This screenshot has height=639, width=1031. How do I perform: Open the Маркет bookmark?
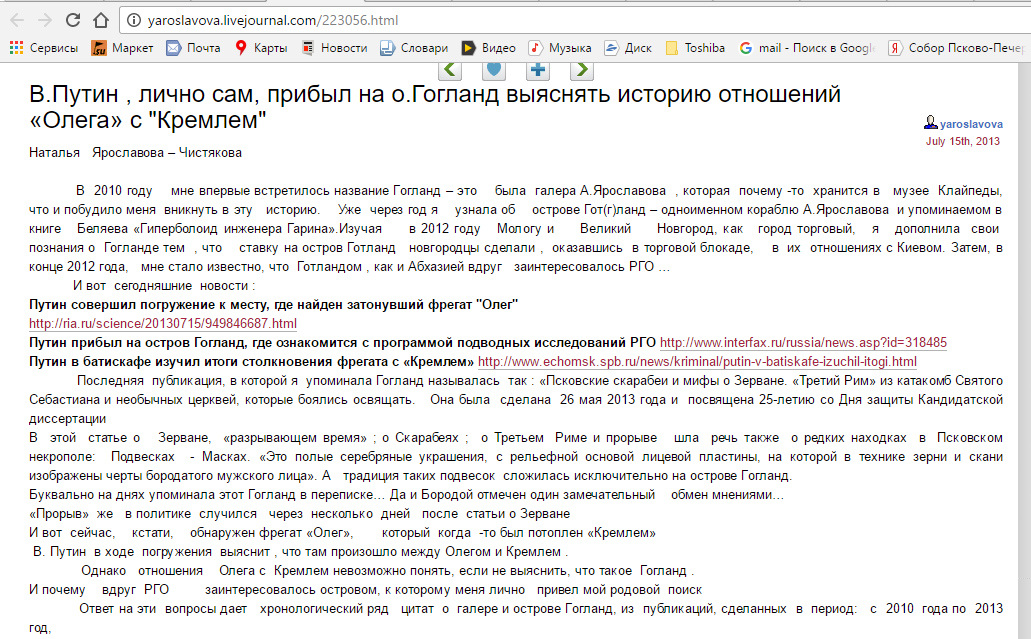[122, 48]
